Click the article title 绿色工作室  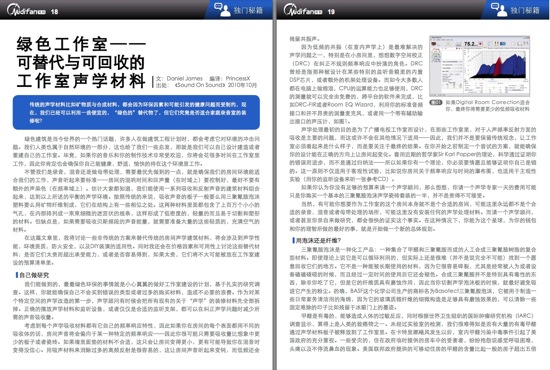pos(81,62)
